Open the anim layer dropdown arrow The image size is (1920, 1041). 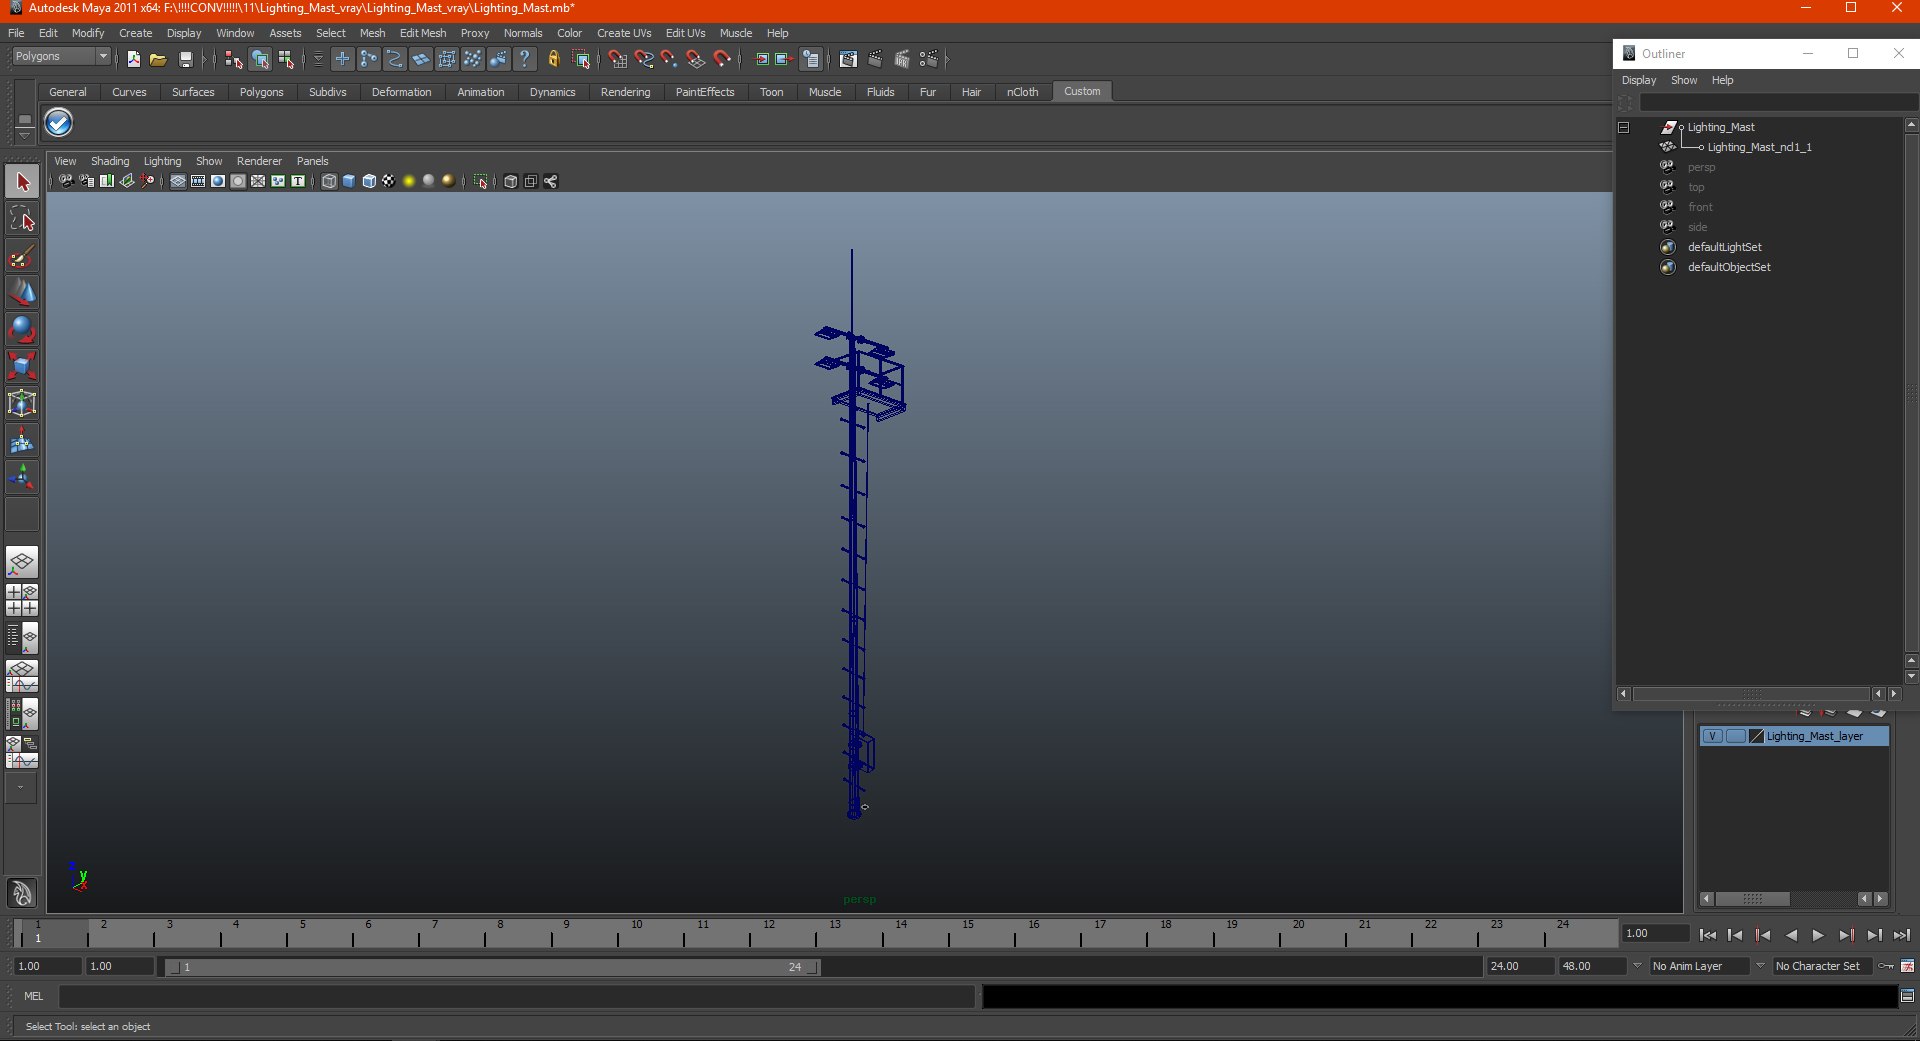point(1637,966)
